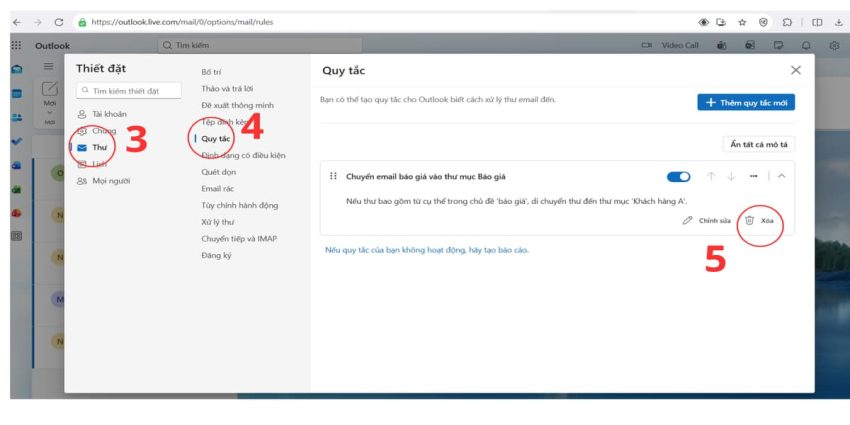
Task: Open Chuyển tiếp và IMAP settings
Action: click(x=239, y=239)
